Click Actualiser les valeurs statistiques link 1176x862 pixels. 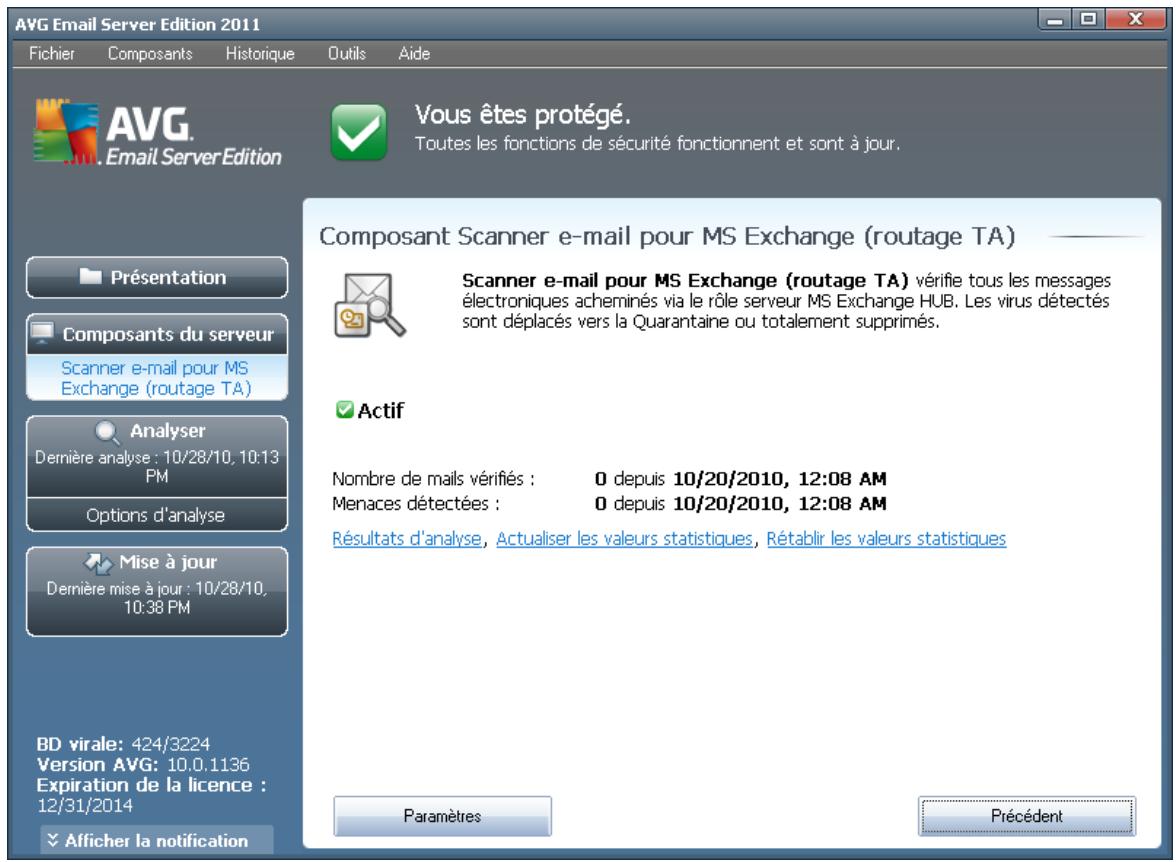624,539
